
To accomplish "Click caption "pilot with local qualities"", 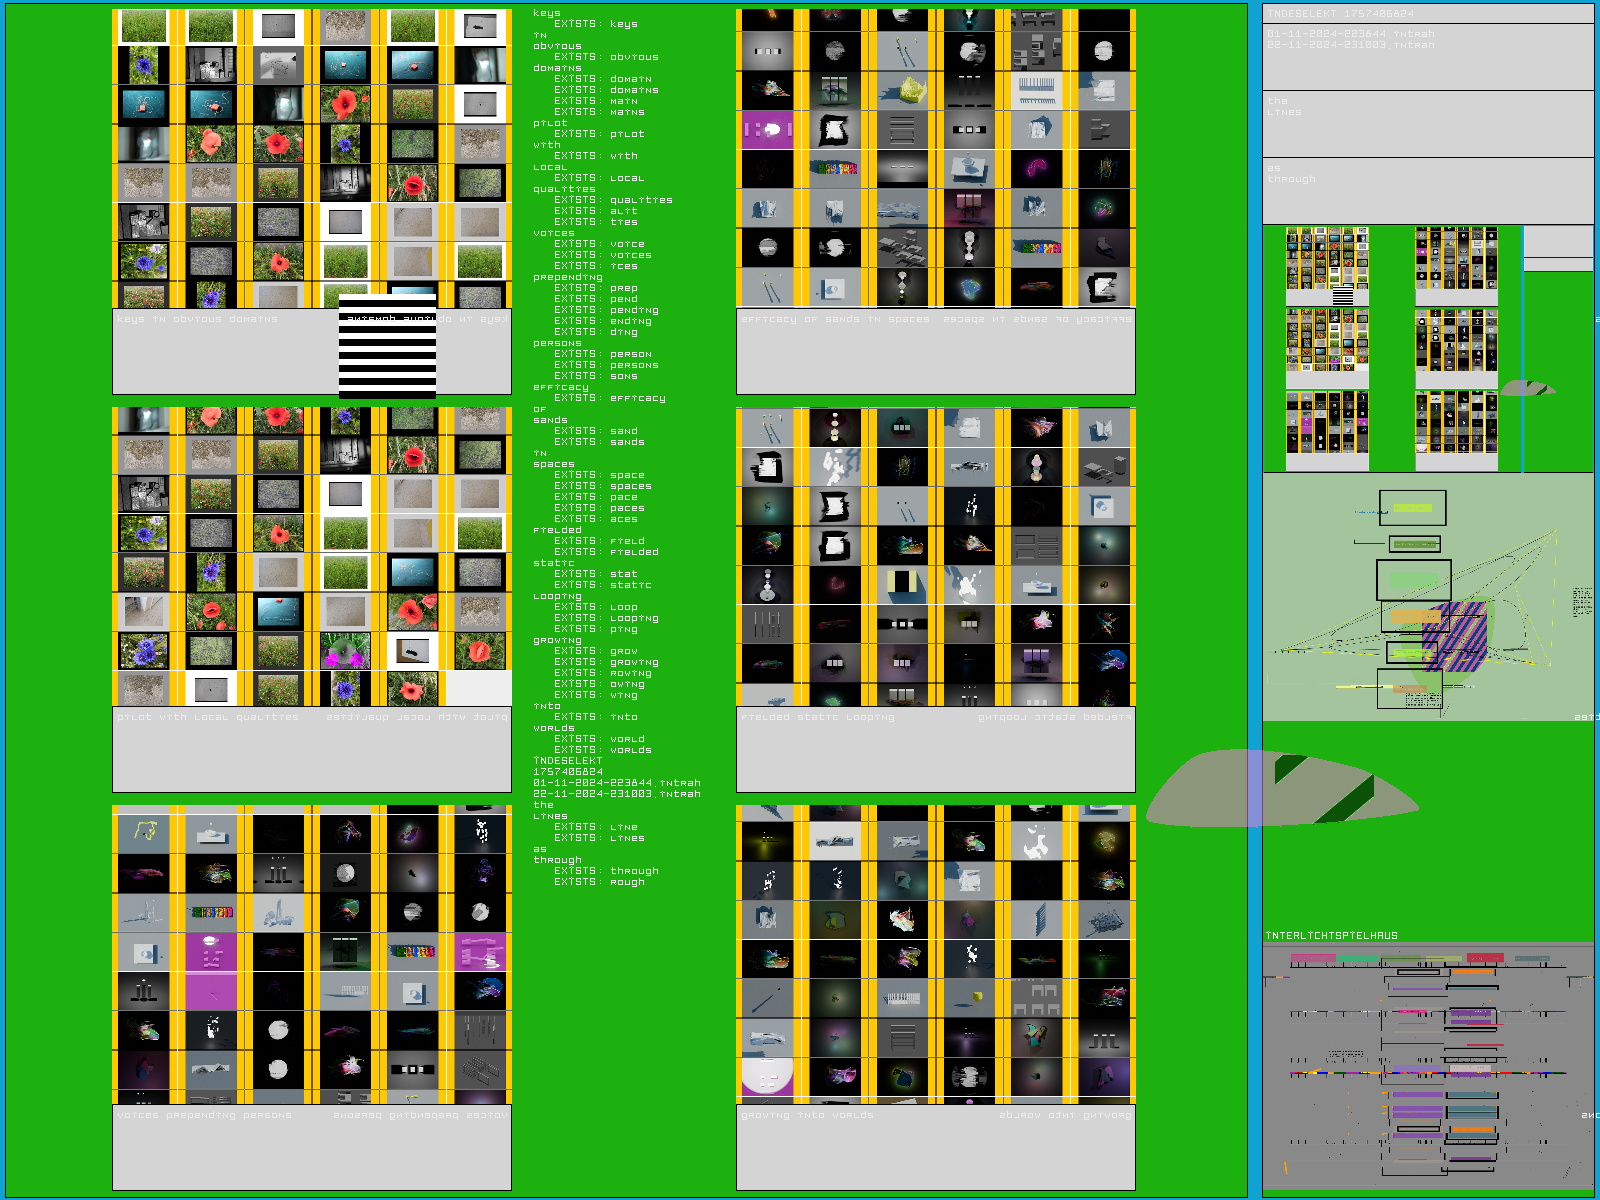I will pos(207,717).
